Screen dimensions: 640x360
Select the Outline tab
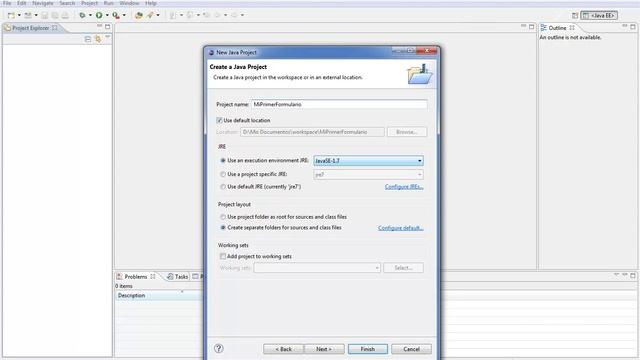(557, 28)
